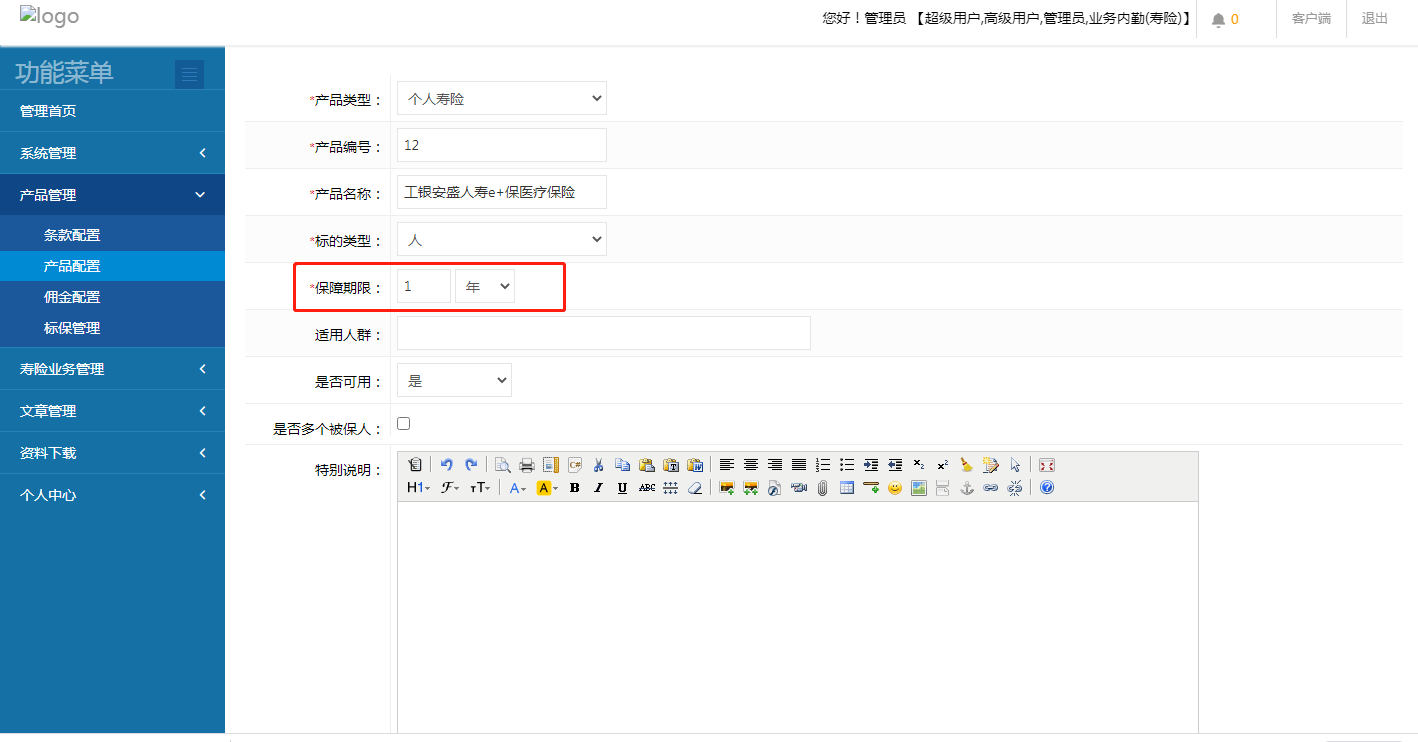Click the undo icon in editor toolbar
The height and width of the screenshot is (742, 1418).
pos(447,465)
